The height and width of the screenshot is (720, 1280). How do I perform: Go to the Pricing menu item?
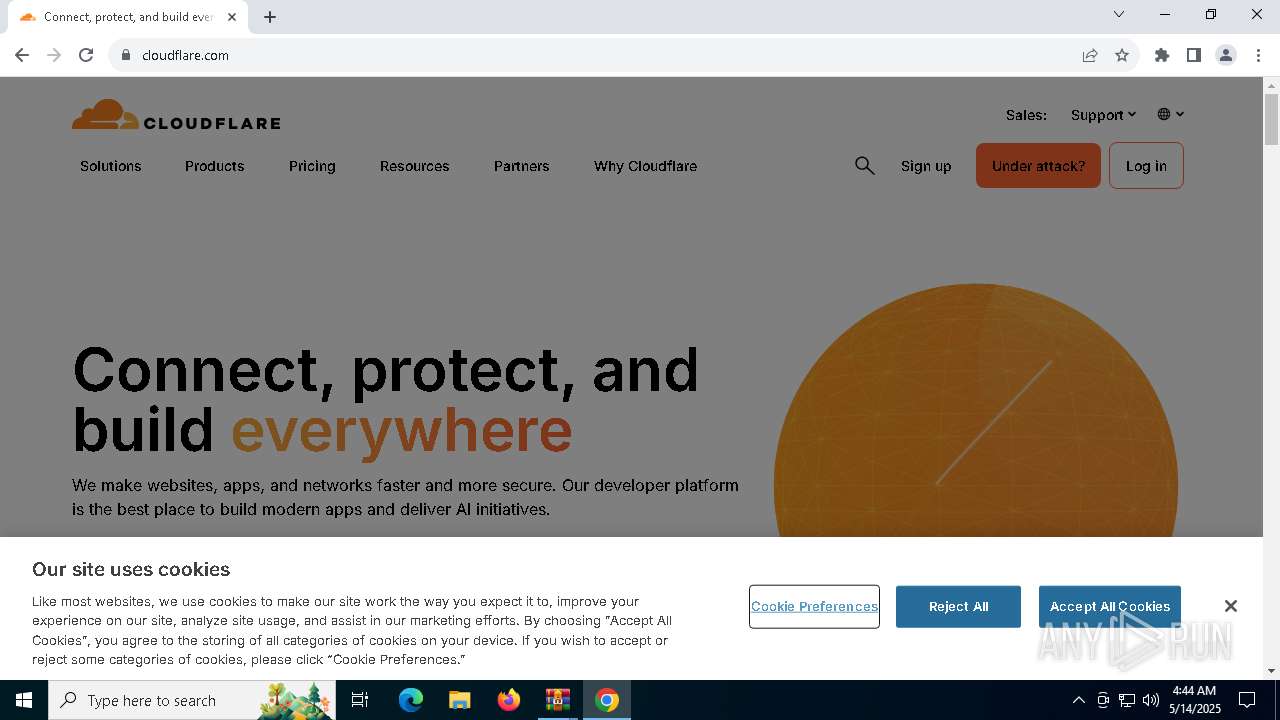312,166
